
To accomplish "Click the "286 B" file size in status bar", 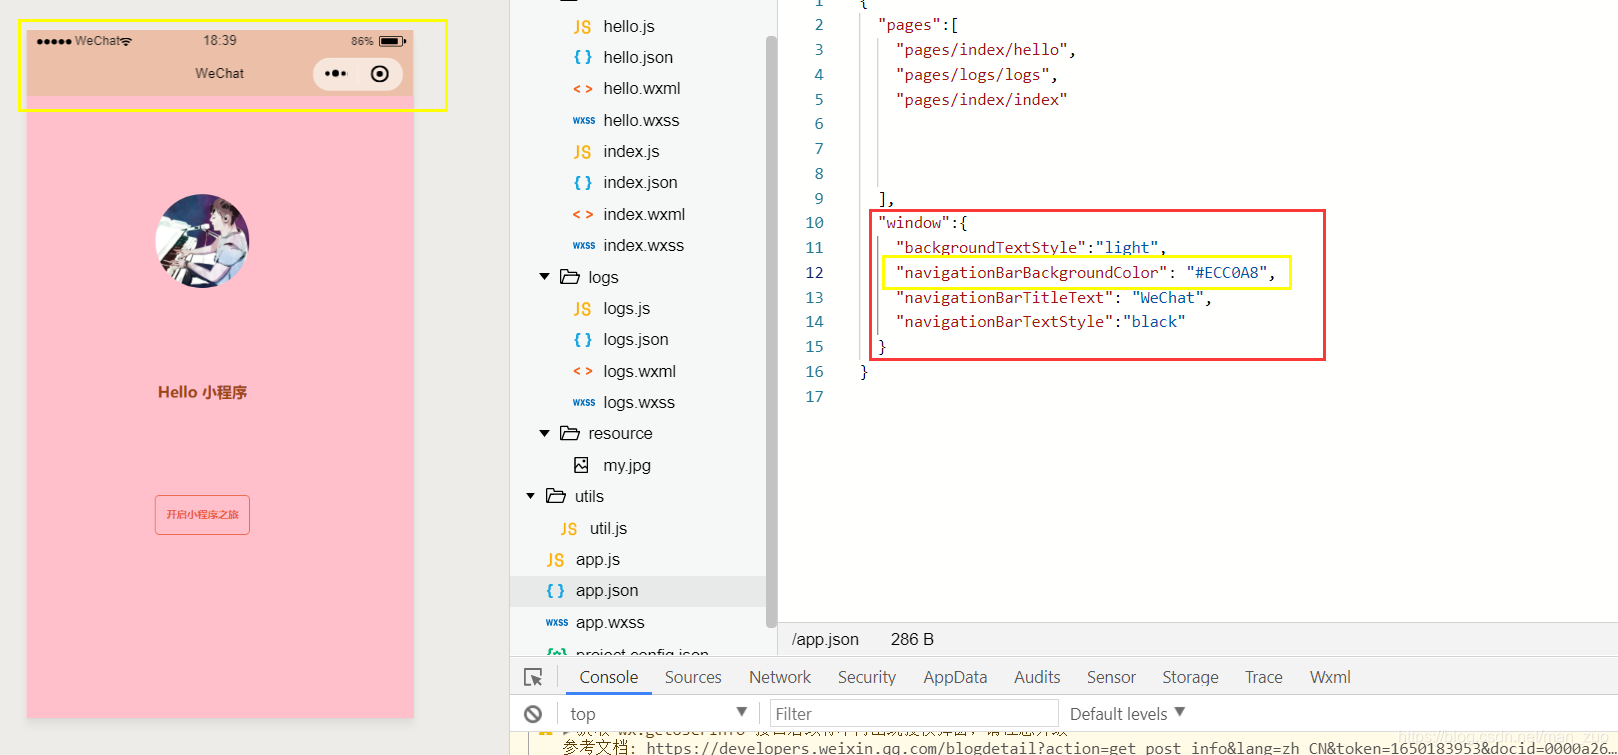I will point(912,639).
